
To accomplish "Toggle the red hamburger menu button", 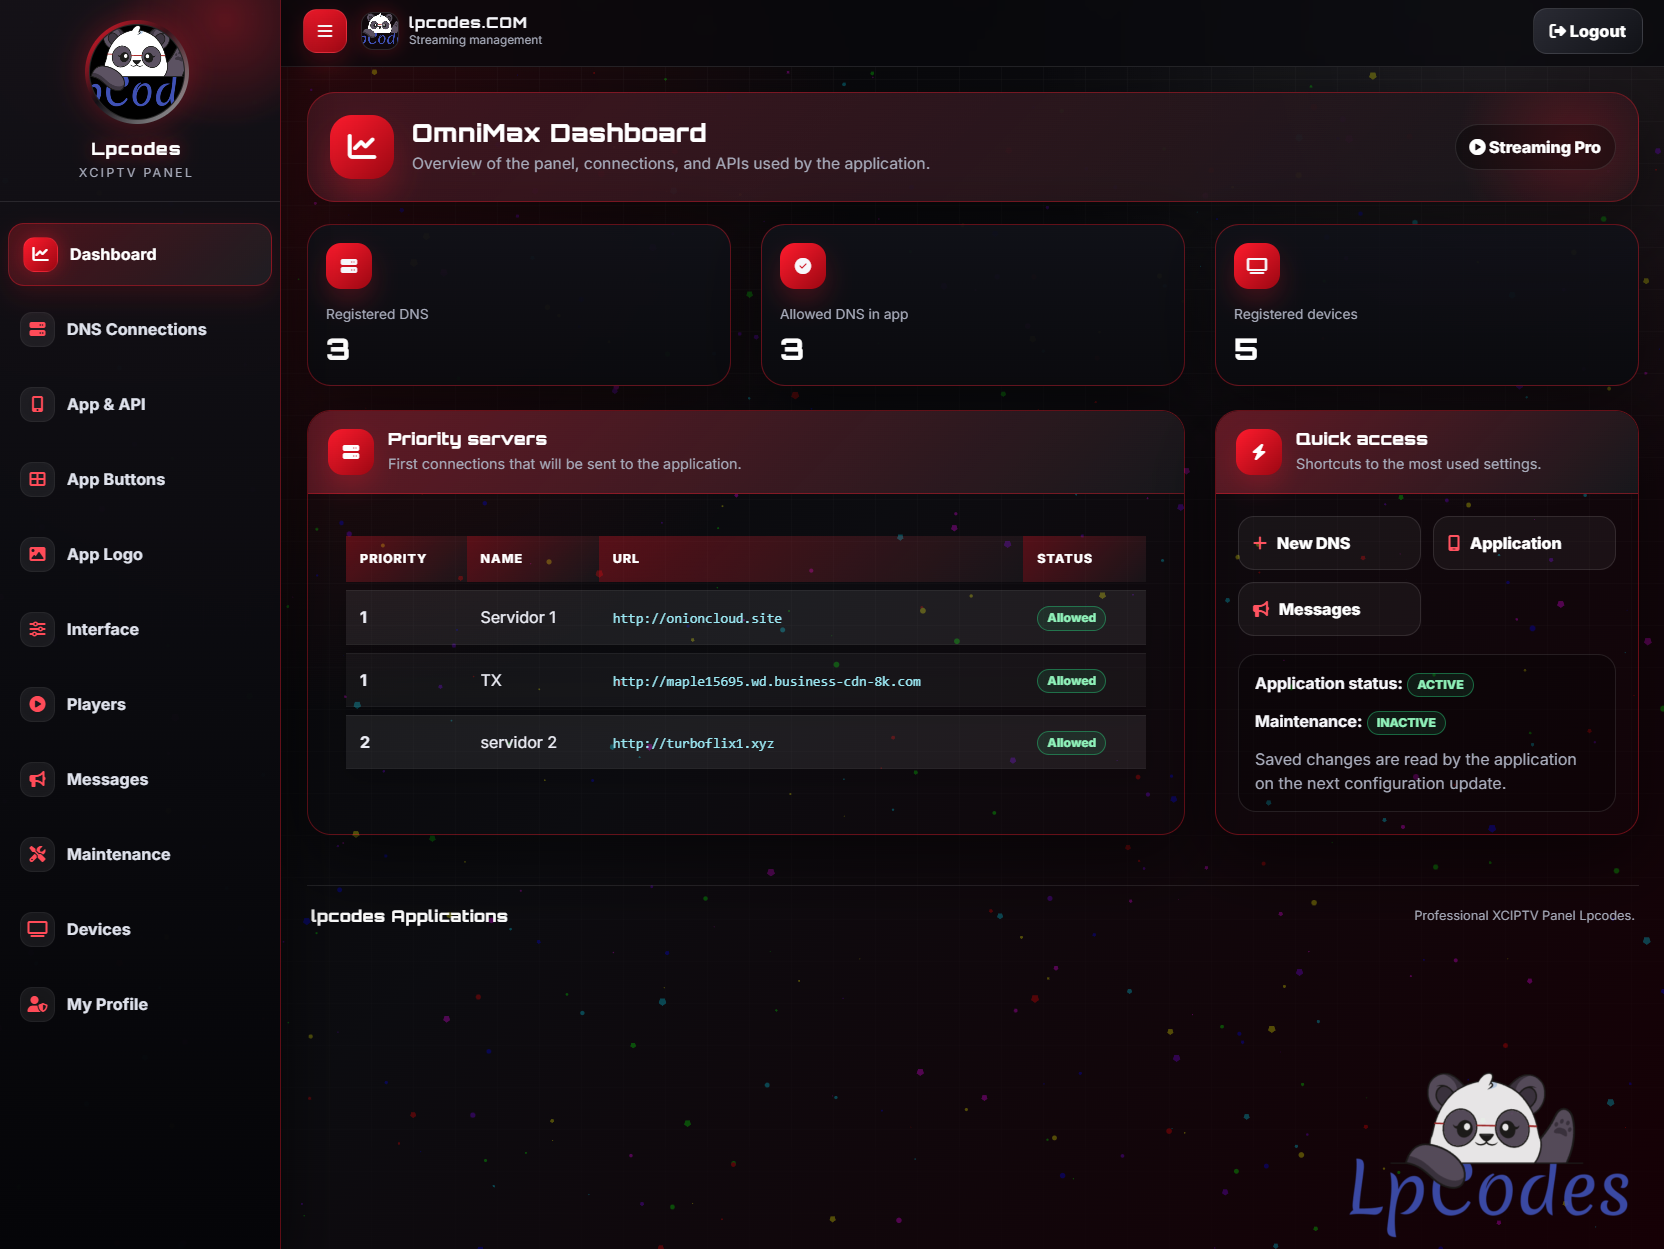I will [325, 31].
